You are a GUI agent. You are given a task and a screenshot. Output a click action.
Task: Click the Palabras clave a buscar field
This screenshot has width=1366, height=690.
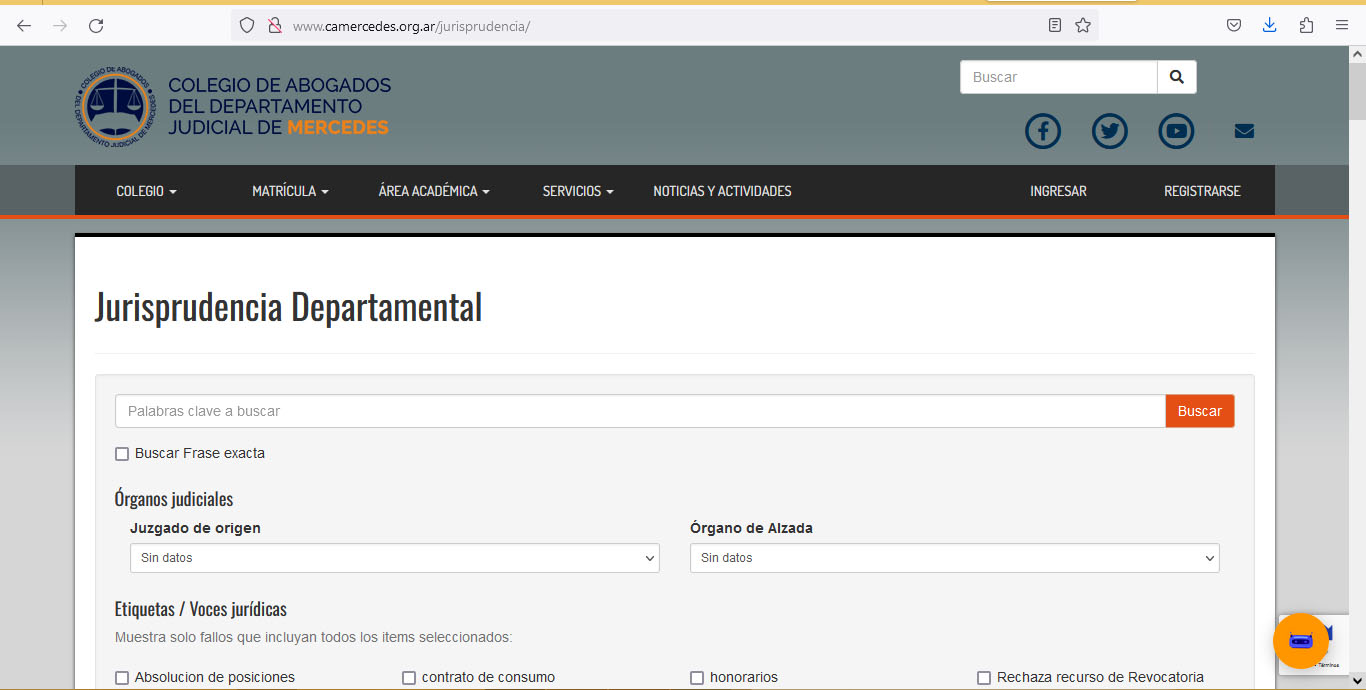(640, 411)
